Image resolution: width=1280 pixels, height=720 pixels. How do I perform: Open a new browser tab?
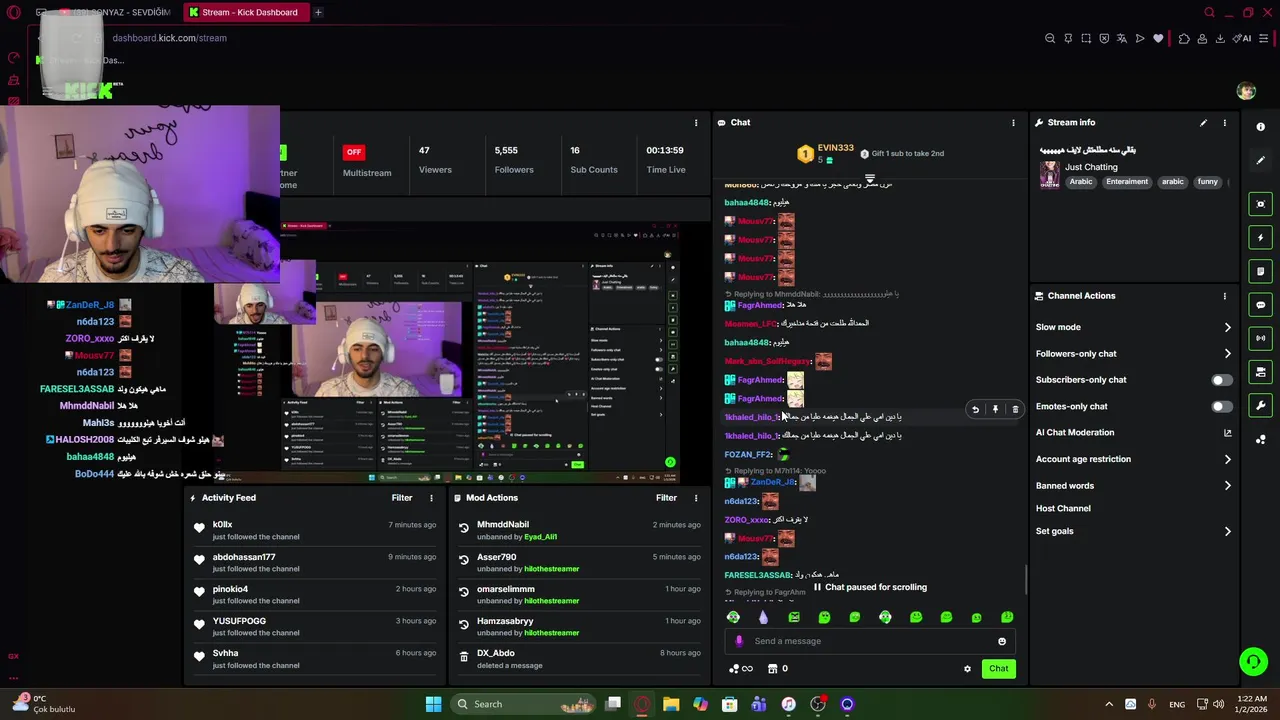point(318,12)
